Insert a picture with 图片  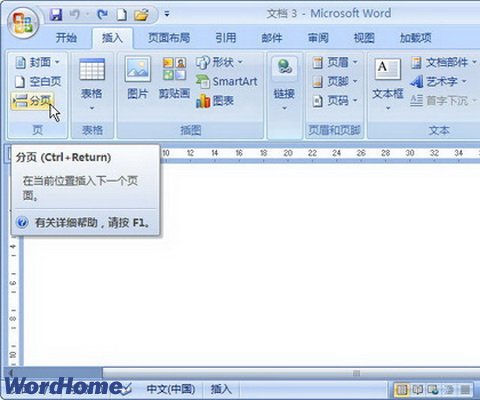138,79
